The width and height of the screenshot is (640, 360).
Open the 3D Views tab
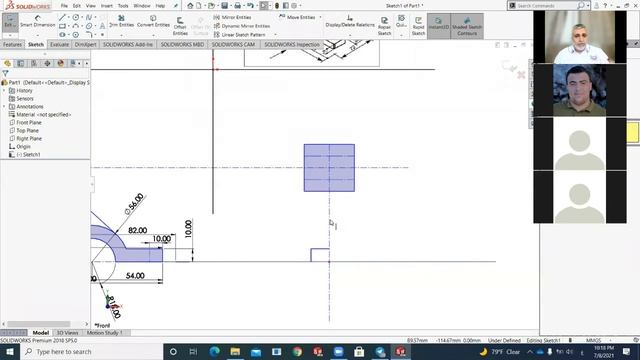coord(67,333)
